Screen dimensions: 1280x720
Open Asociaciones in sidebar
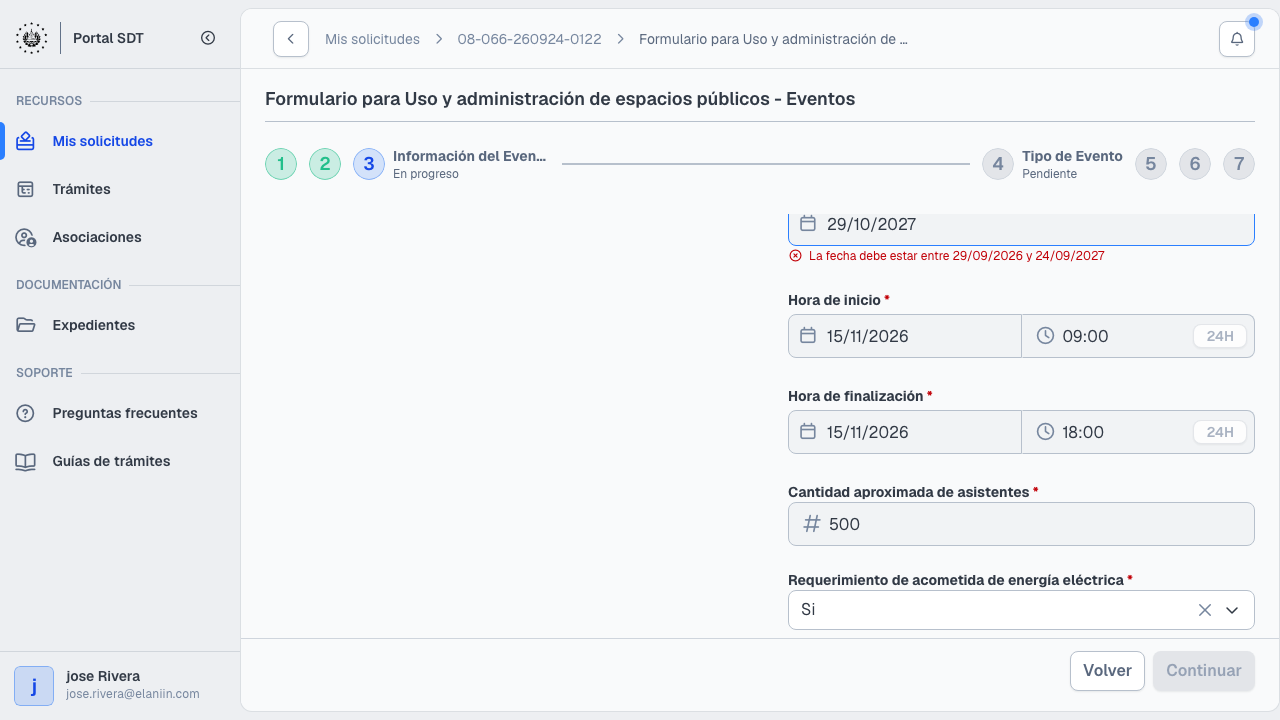pyautogui.click(x=120, y=237)
